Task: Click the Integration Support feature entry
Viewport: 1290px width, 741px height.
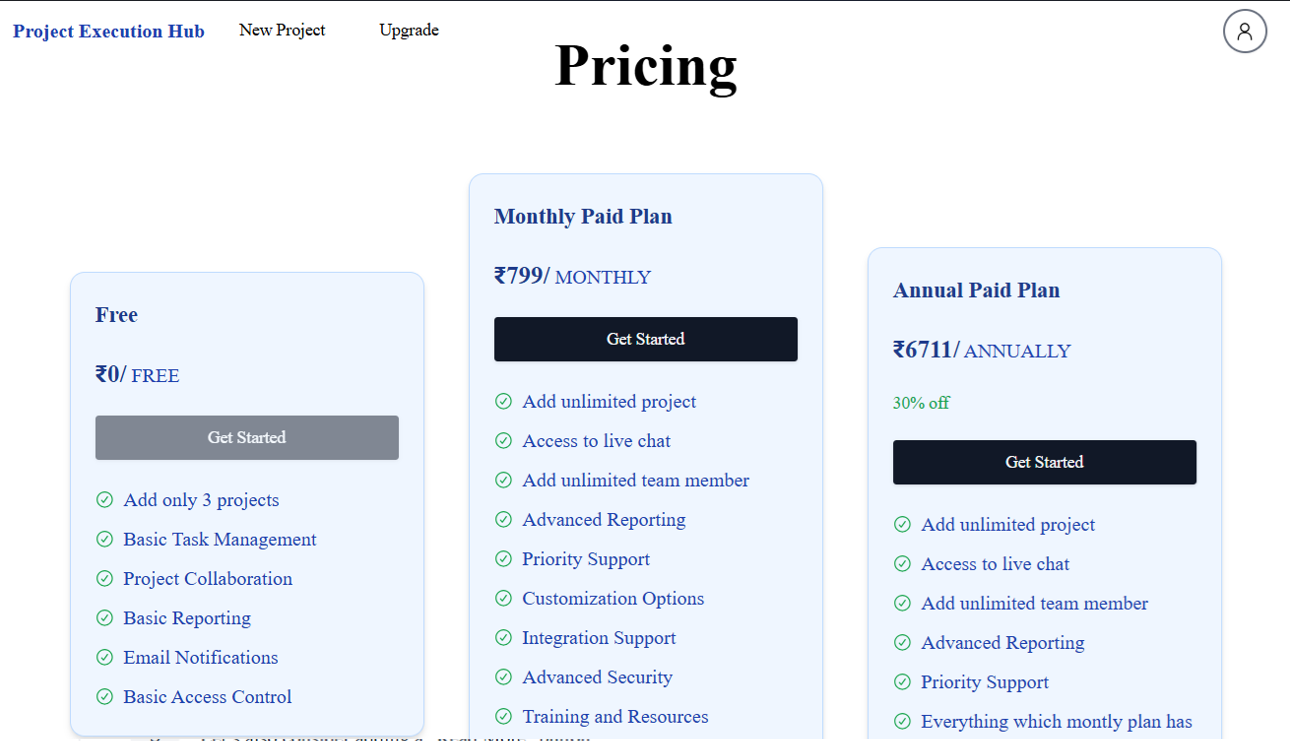Action: (599, 638)
